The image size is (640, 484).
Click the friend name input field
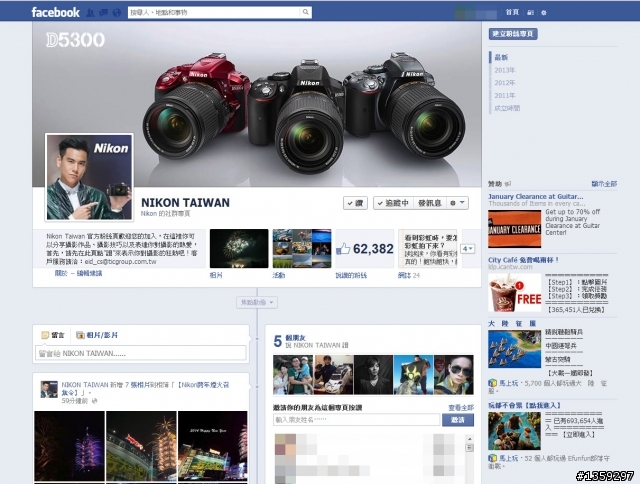[x=356, y=420]
